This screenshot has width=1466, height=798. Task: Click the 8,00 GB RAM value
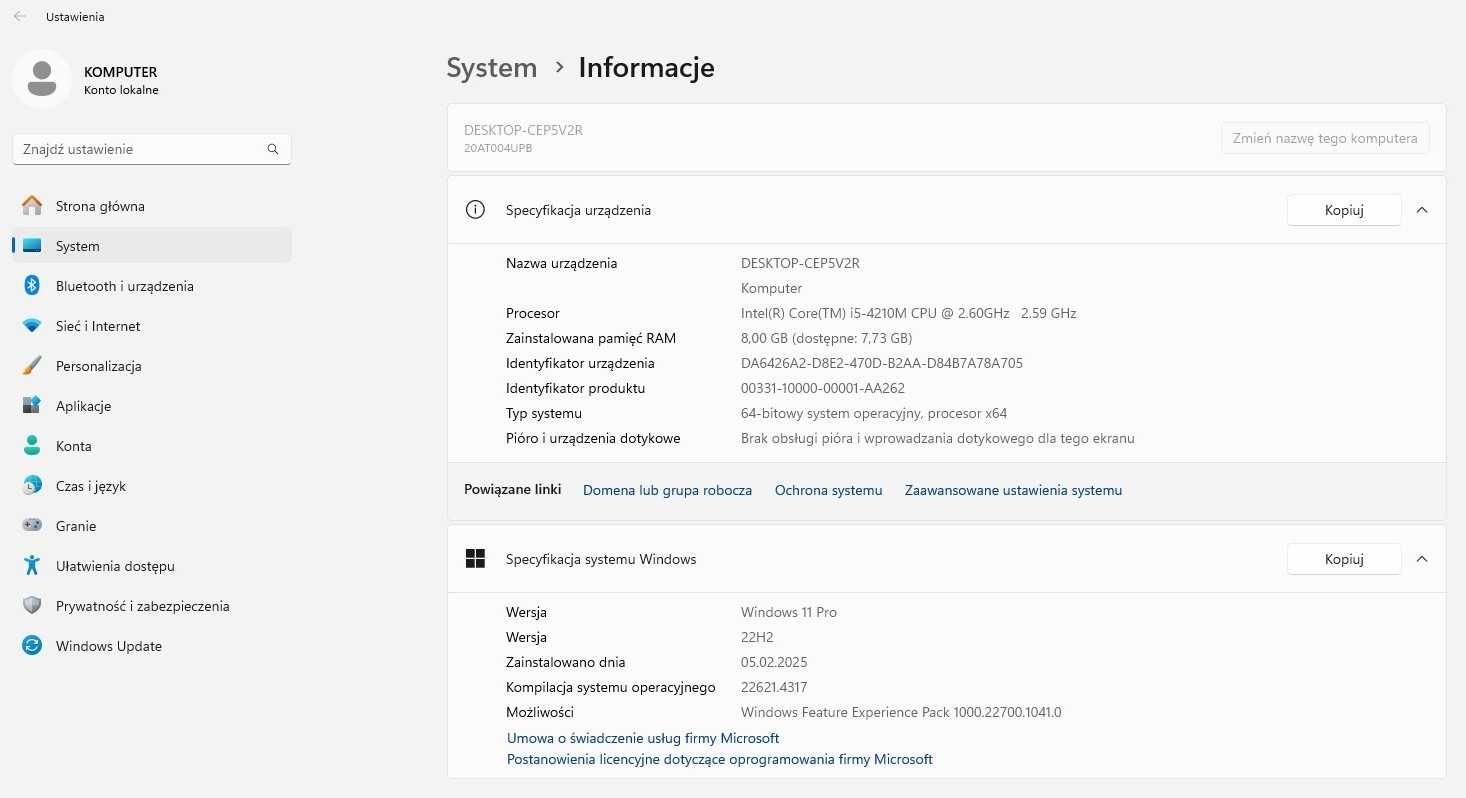pos(826,338)
